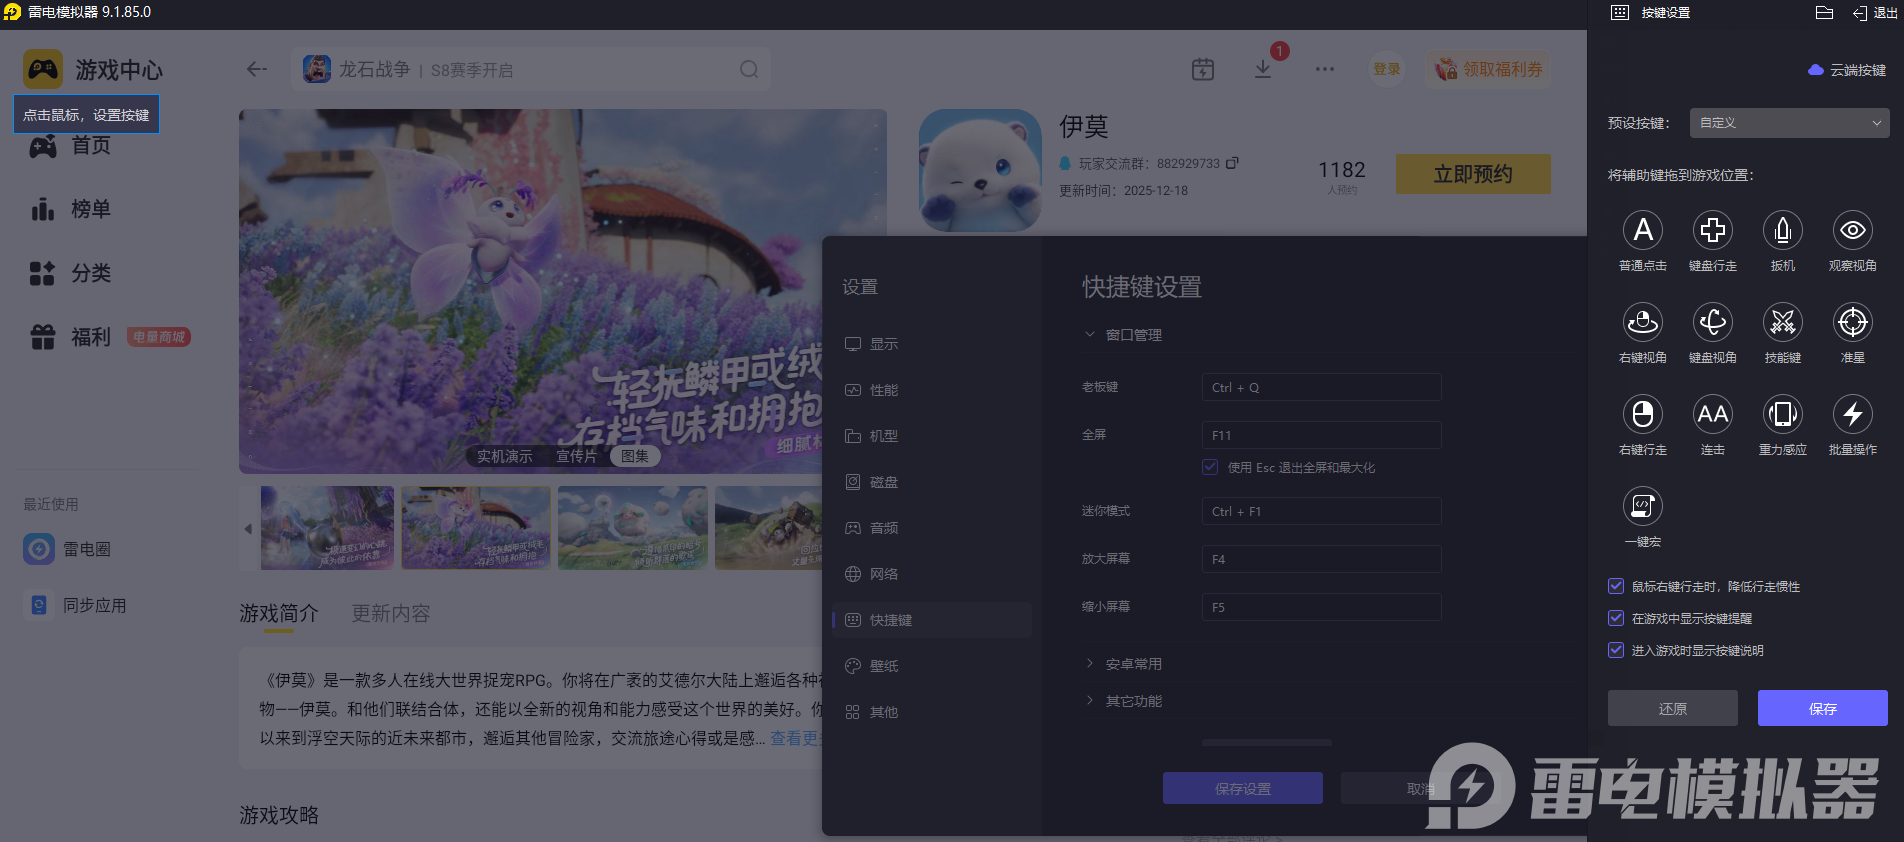Select the 键盘视角 keyboard view icon
Viewport: 1904px width, 842px height.
tap(1712, 322)
